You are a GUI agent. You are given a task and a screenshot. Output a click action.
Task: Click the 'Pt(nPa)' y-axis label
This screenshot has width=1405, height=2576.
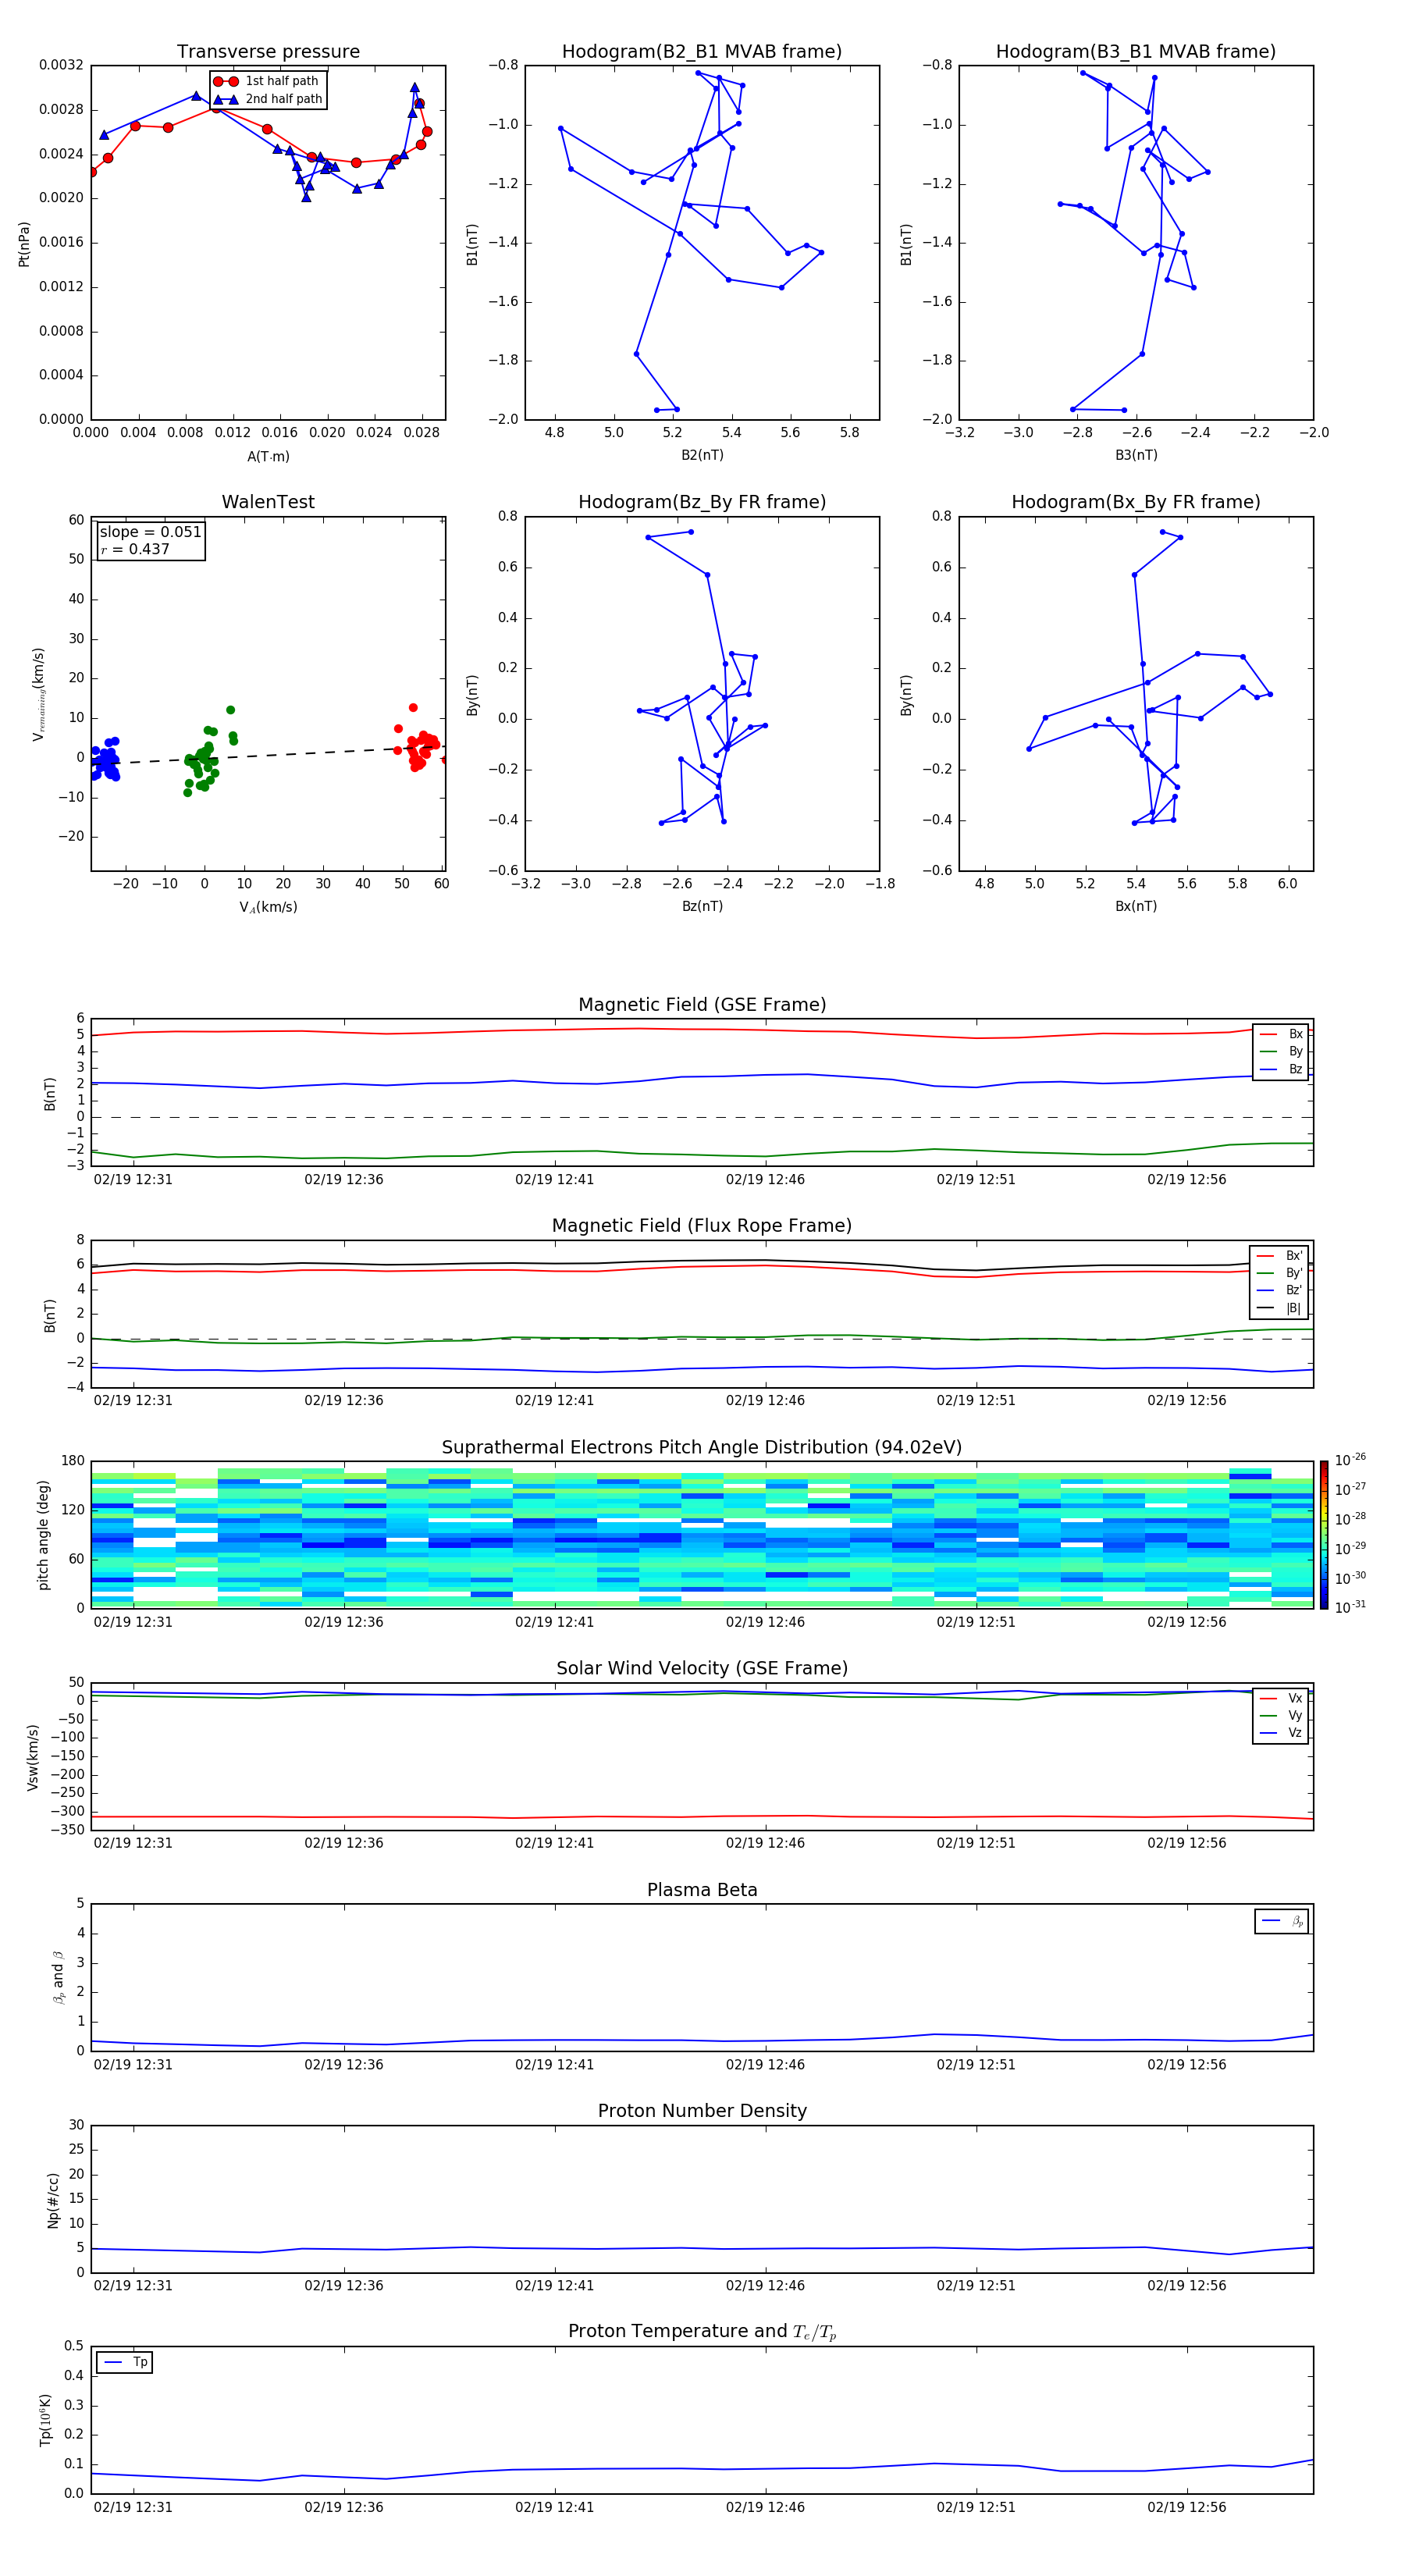[x=24, y=244]
